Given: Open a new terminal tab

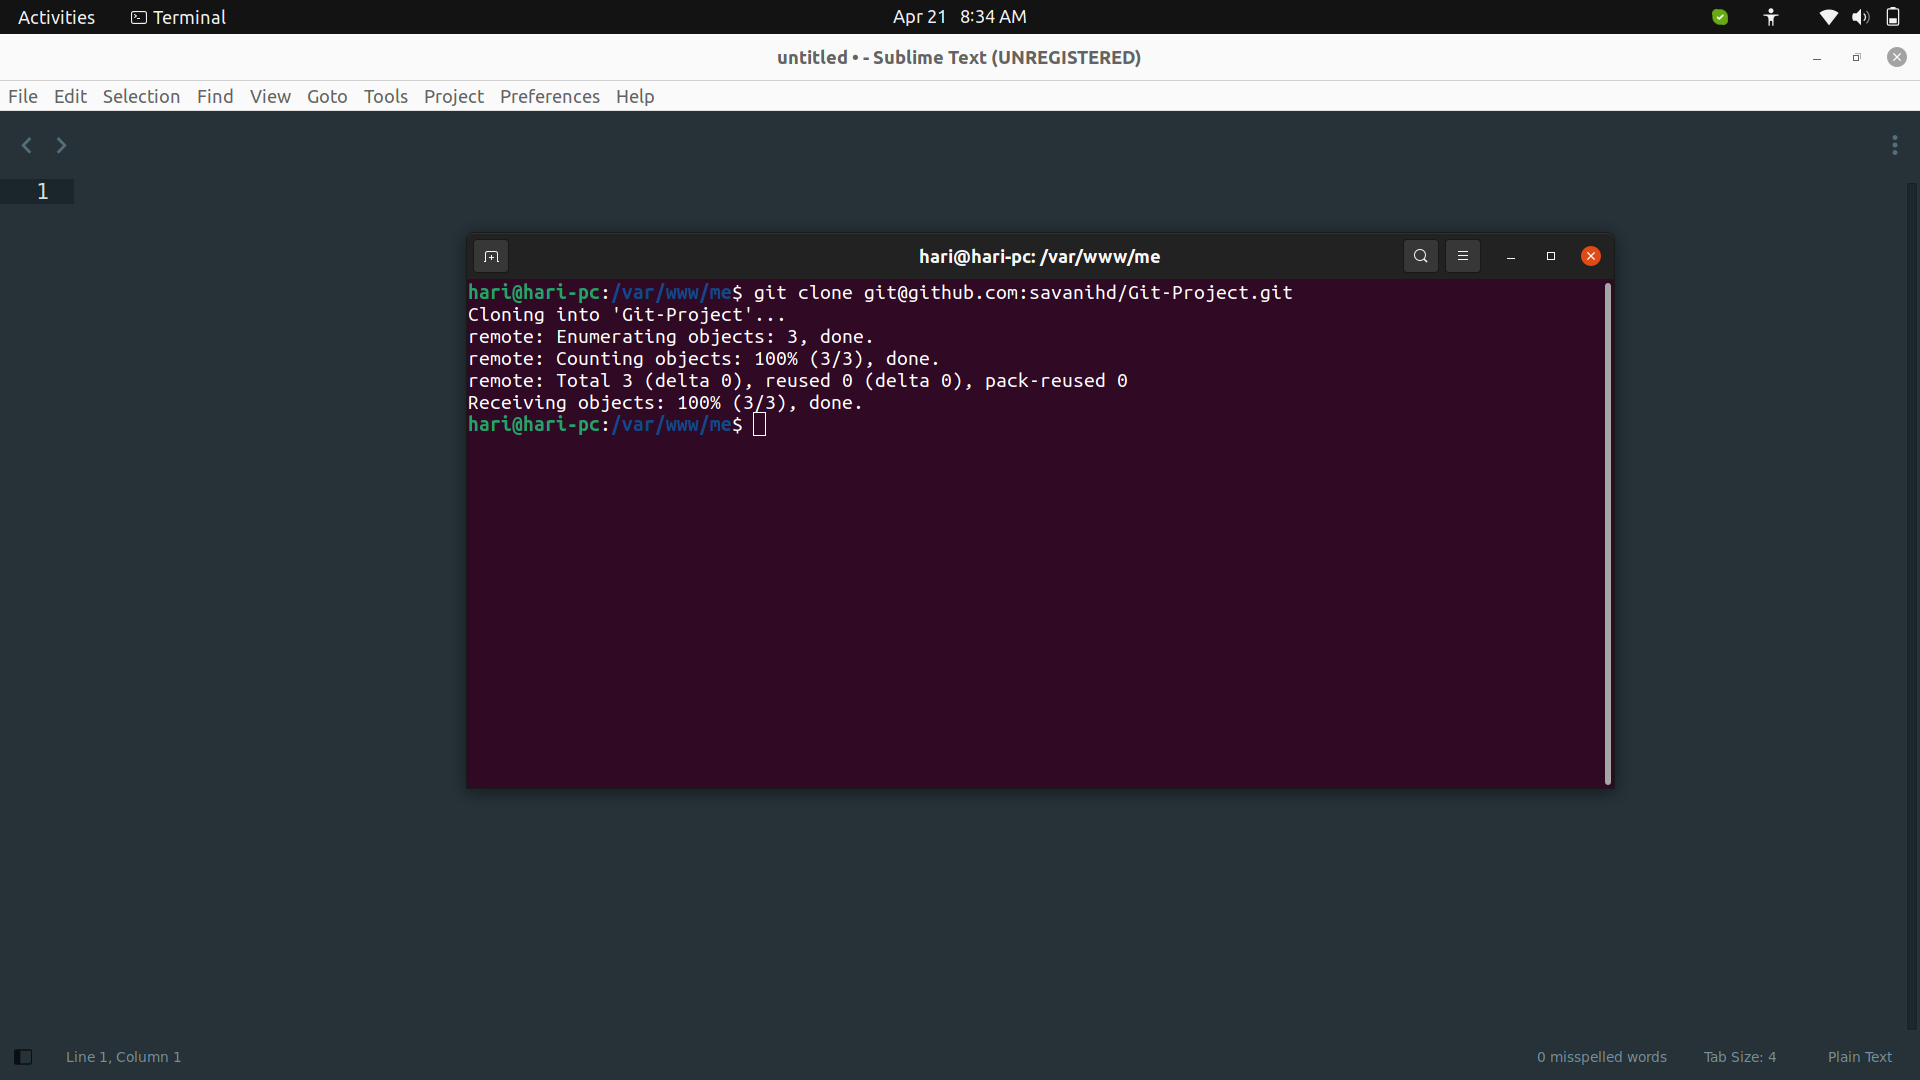Looking at the screenshot, I should [491, 256].
